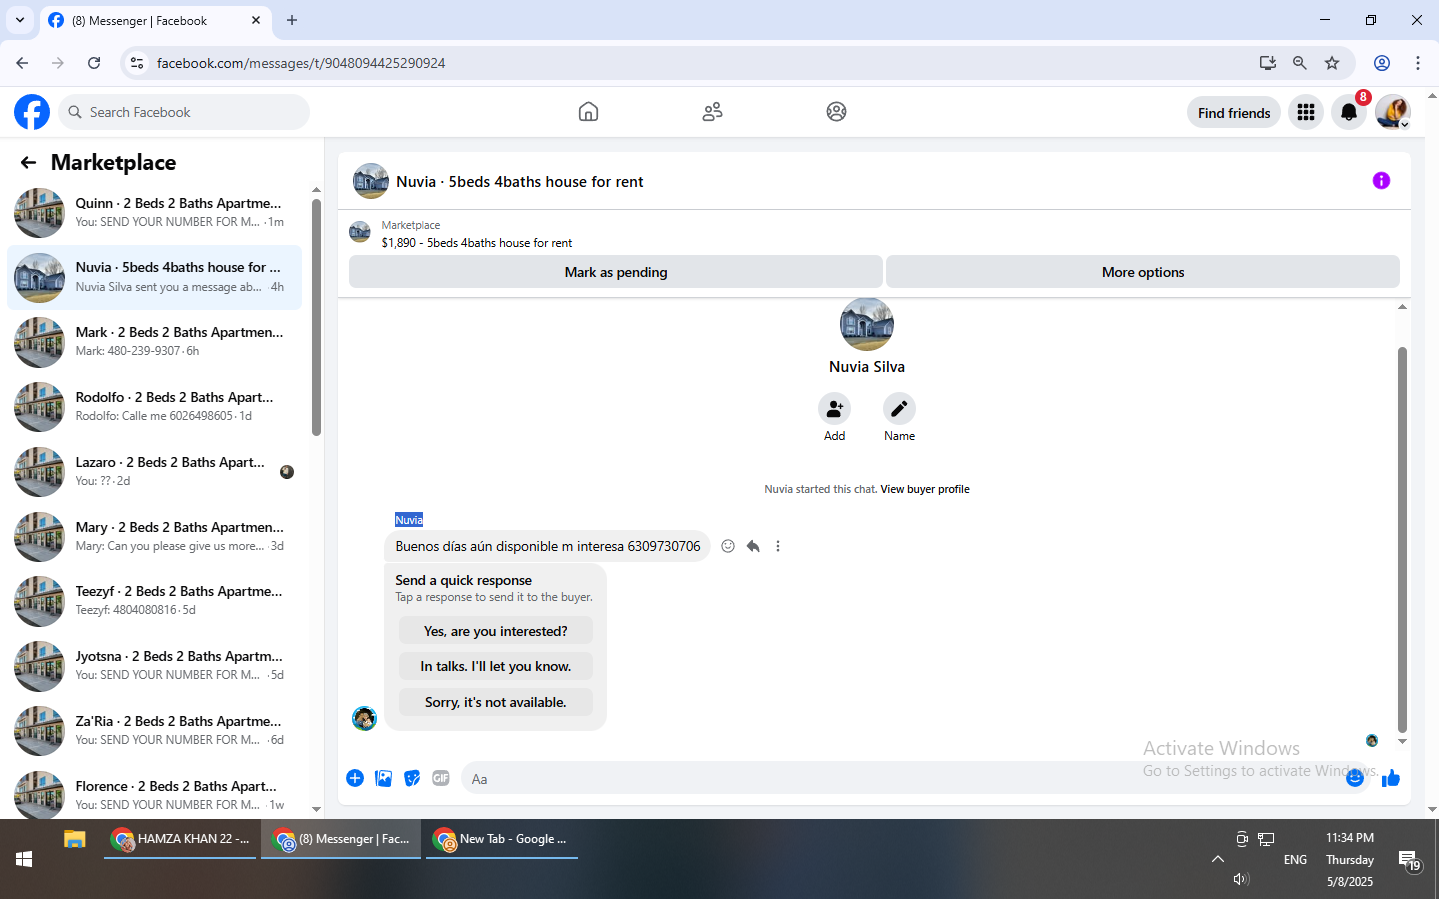Open Windows Start menu
The width and height of the screenshot is (1439, 899).
pos(24,859)
